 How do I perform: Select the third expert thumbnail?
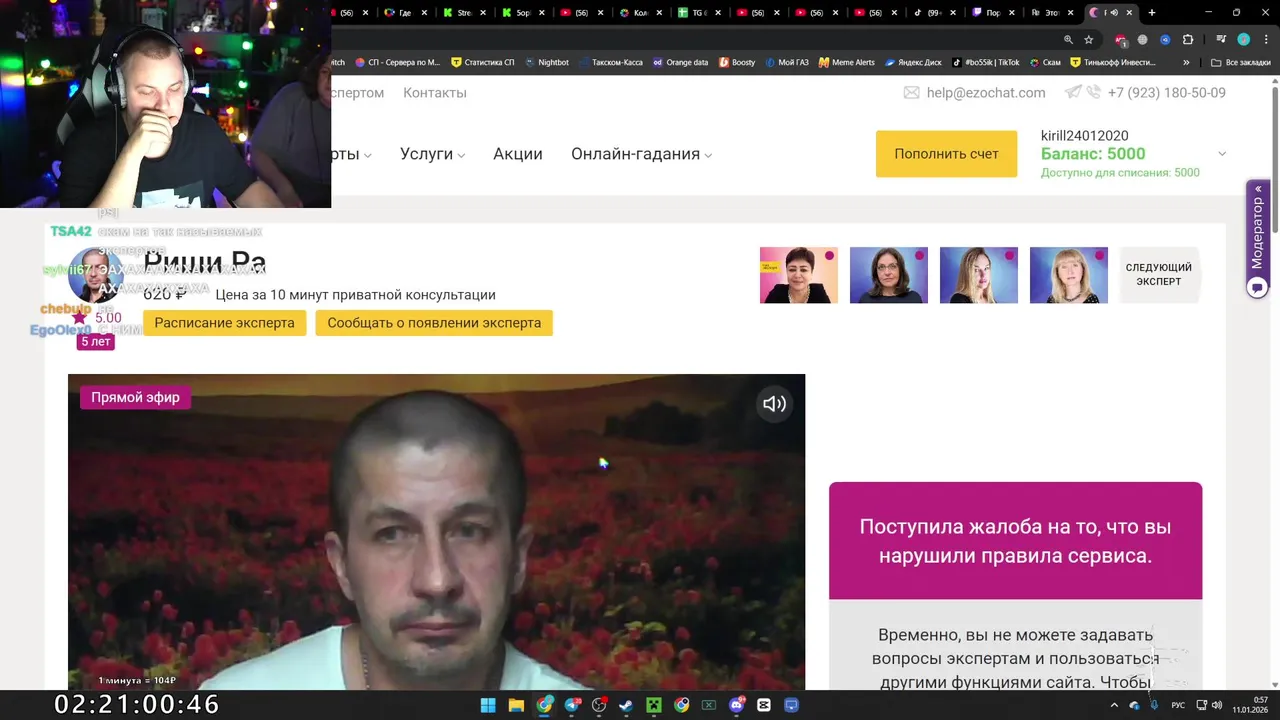[x=979, y=275]
